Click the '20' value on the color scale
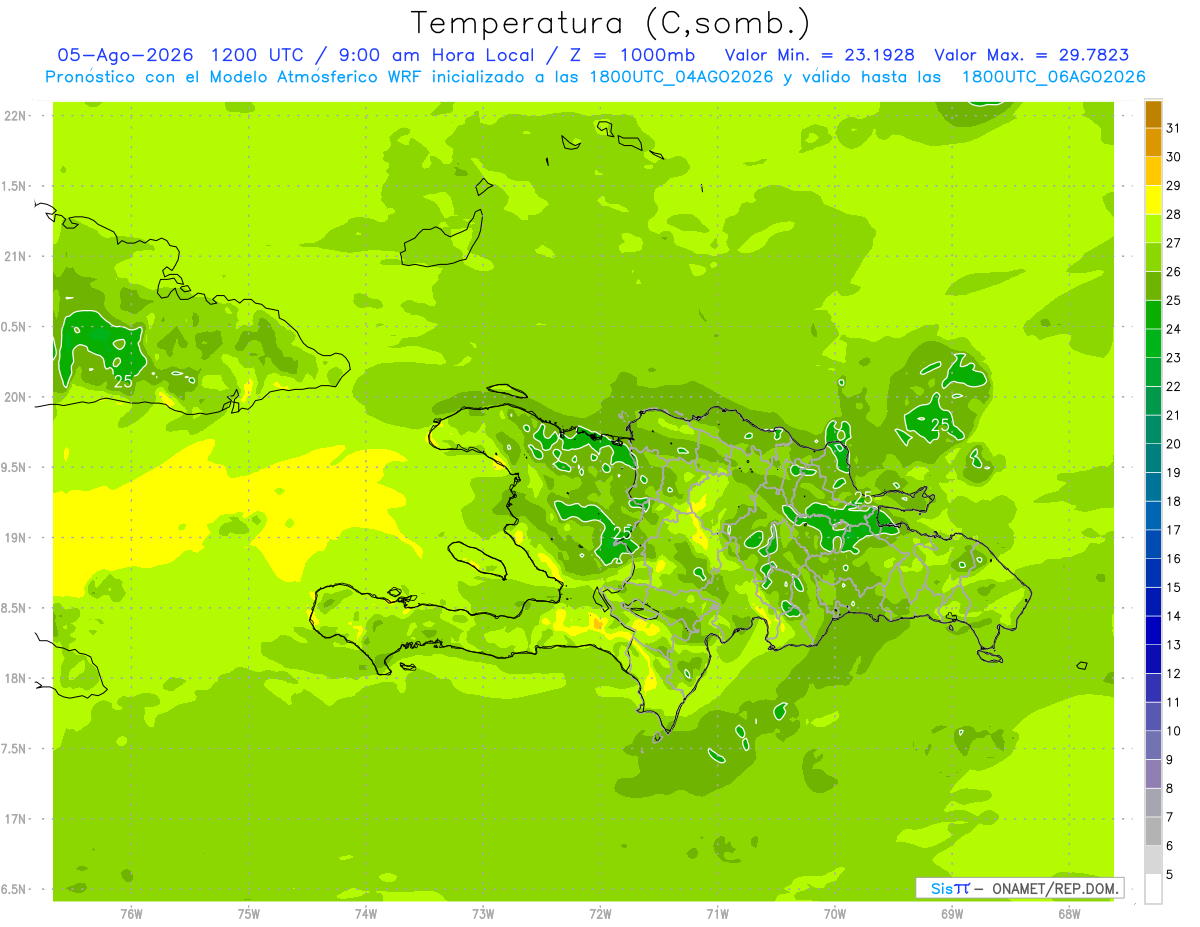Image resolution: width=1200 pixels, height=927 pixels. (x=1174, y=444)
